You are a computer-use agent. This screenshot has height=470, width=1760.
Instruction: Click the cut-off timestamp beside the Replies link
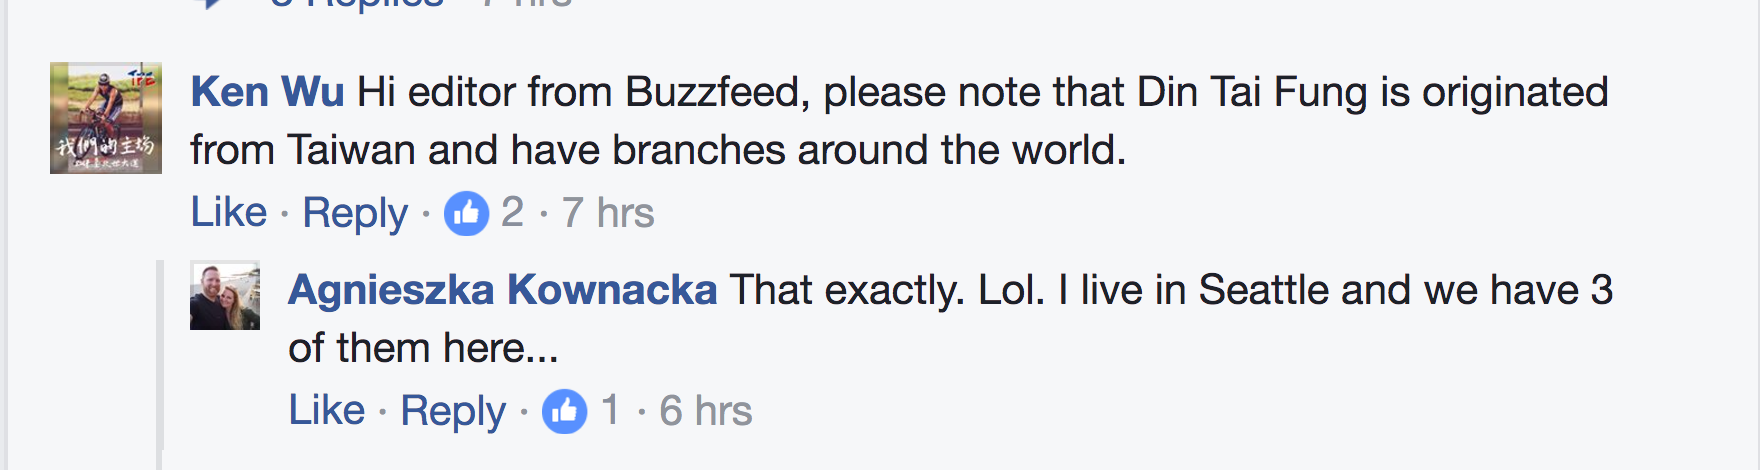(526, 3)
